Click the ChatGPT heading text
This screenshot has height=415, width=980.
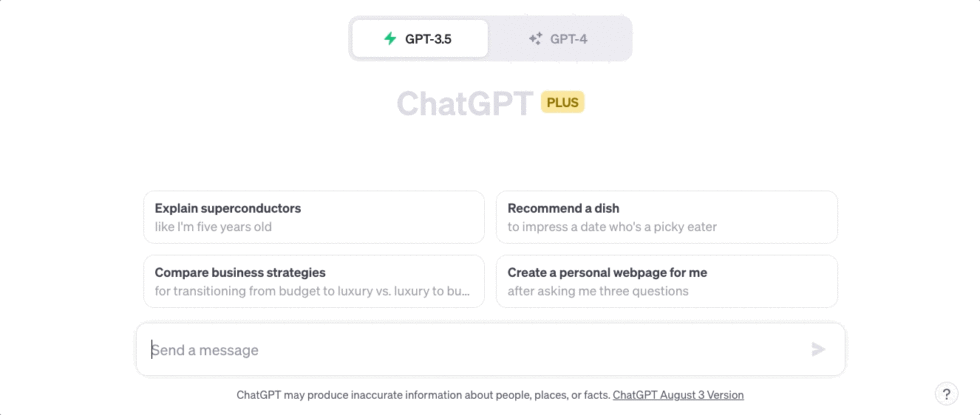coord(464,103)
